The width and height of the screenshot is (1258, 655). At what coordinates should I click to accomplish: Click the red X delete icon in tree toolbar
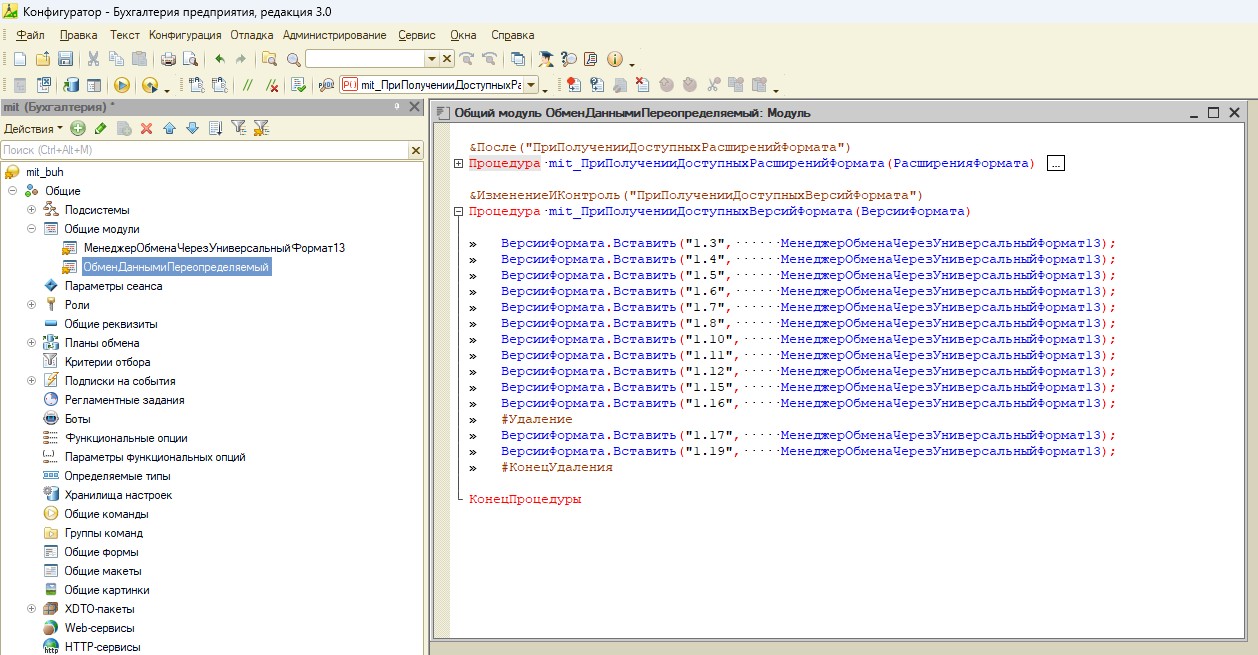[146, 128]
